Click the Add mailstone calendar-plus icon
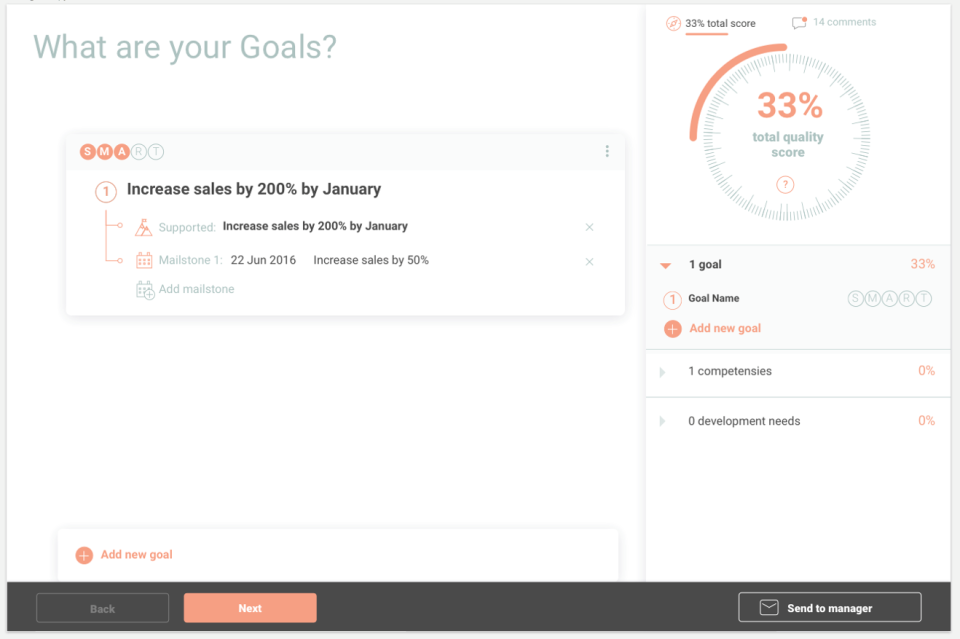 tap(145, 290)
